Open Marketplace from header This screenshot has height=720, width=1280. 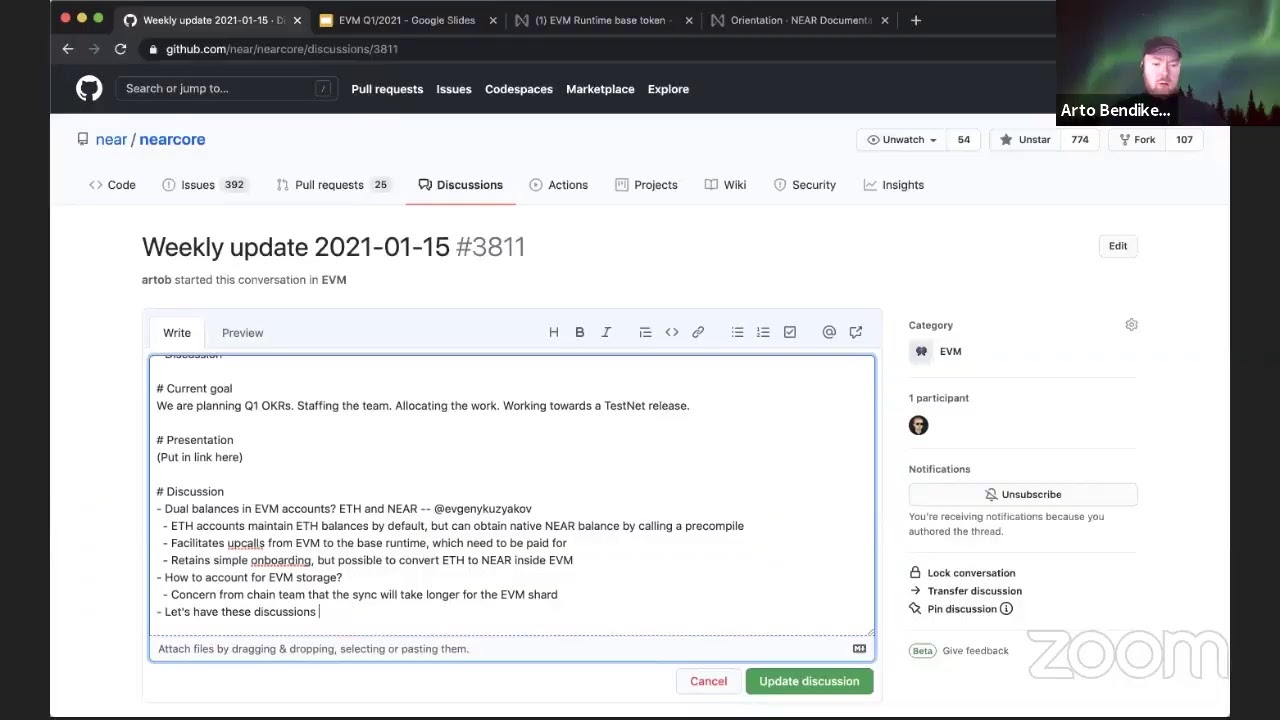[x=600, y=89]
